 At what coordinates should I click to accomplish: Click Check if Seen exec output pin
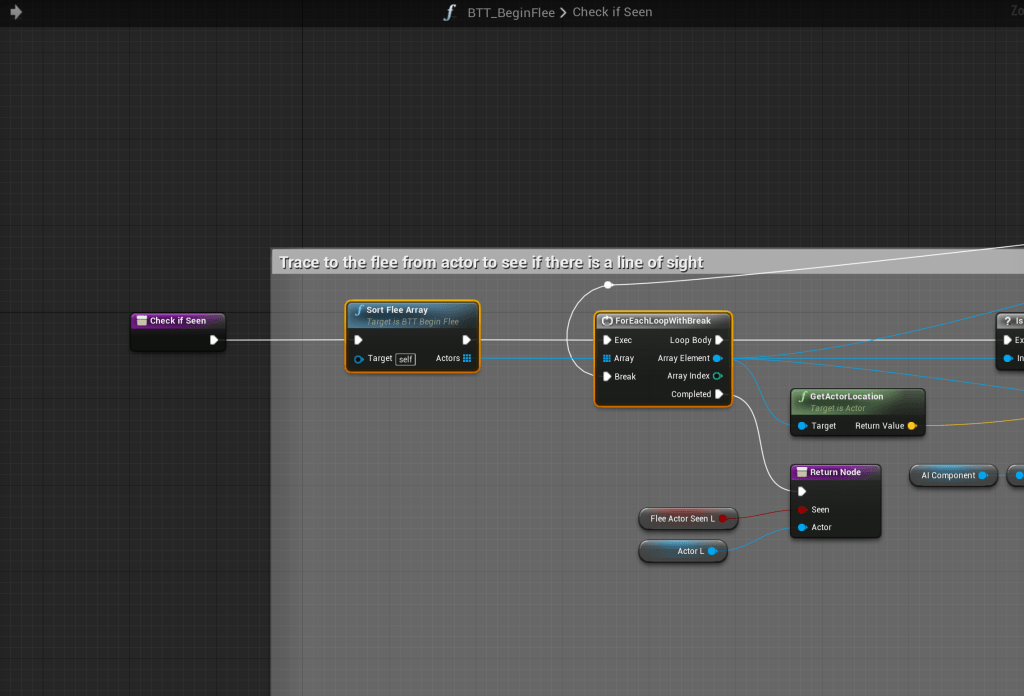click(x=214, y=340)
